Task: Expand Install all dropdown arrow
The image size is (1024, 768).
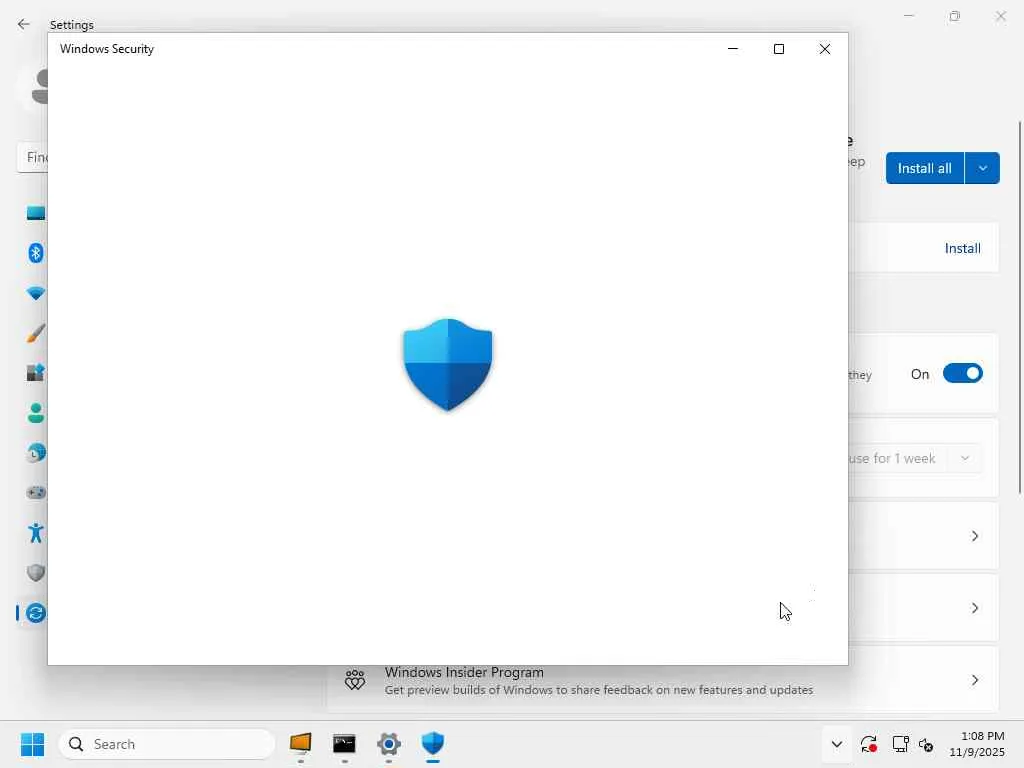Action: point(982,168)
